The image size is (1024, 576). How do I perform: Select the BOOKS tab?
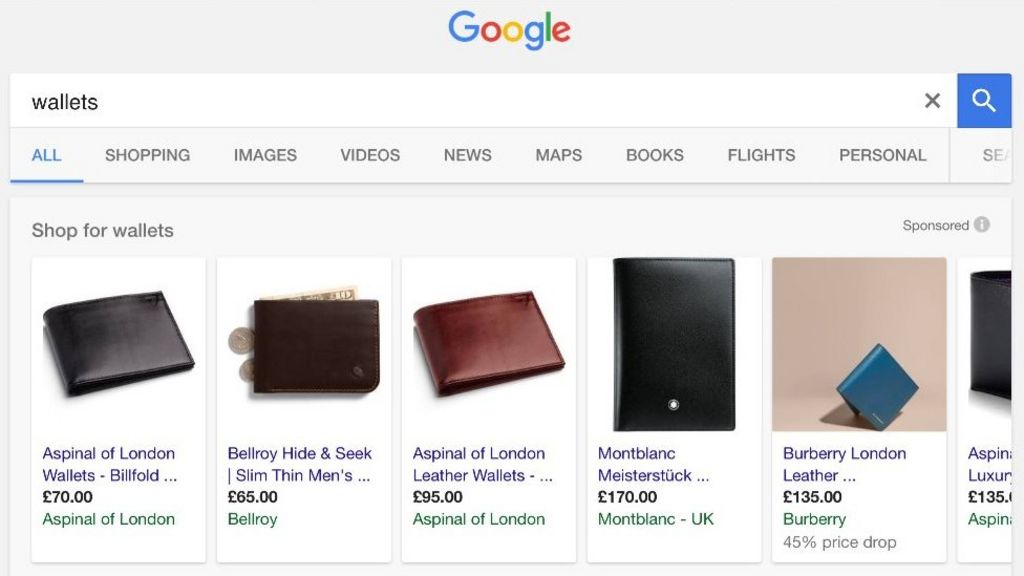tap(654, 155)
